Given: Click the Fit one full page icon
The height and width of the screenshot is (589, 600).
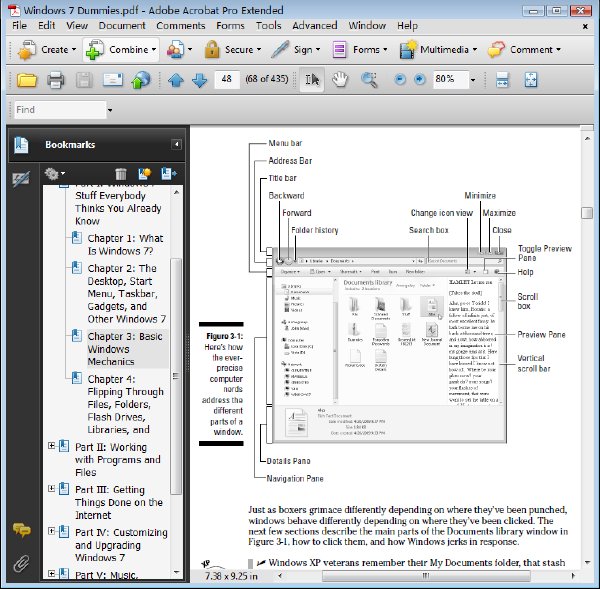Looking at the screenshot, I should [x=531, y=80].
